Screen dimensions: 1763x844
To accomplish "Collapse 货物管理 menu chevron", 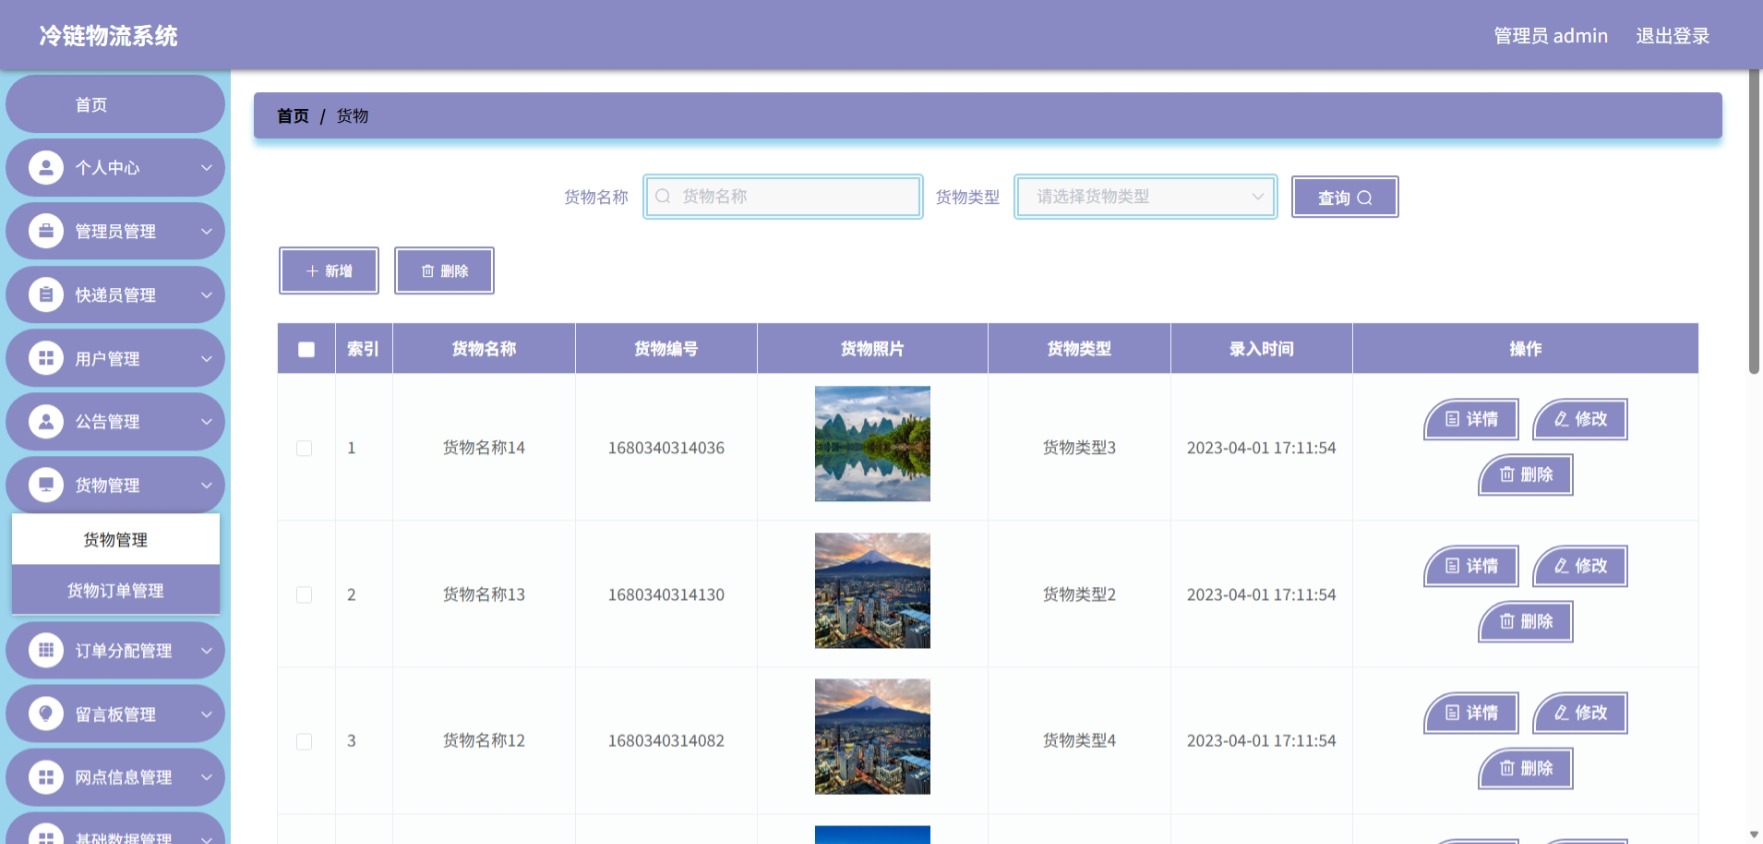I will coord(207,485).
